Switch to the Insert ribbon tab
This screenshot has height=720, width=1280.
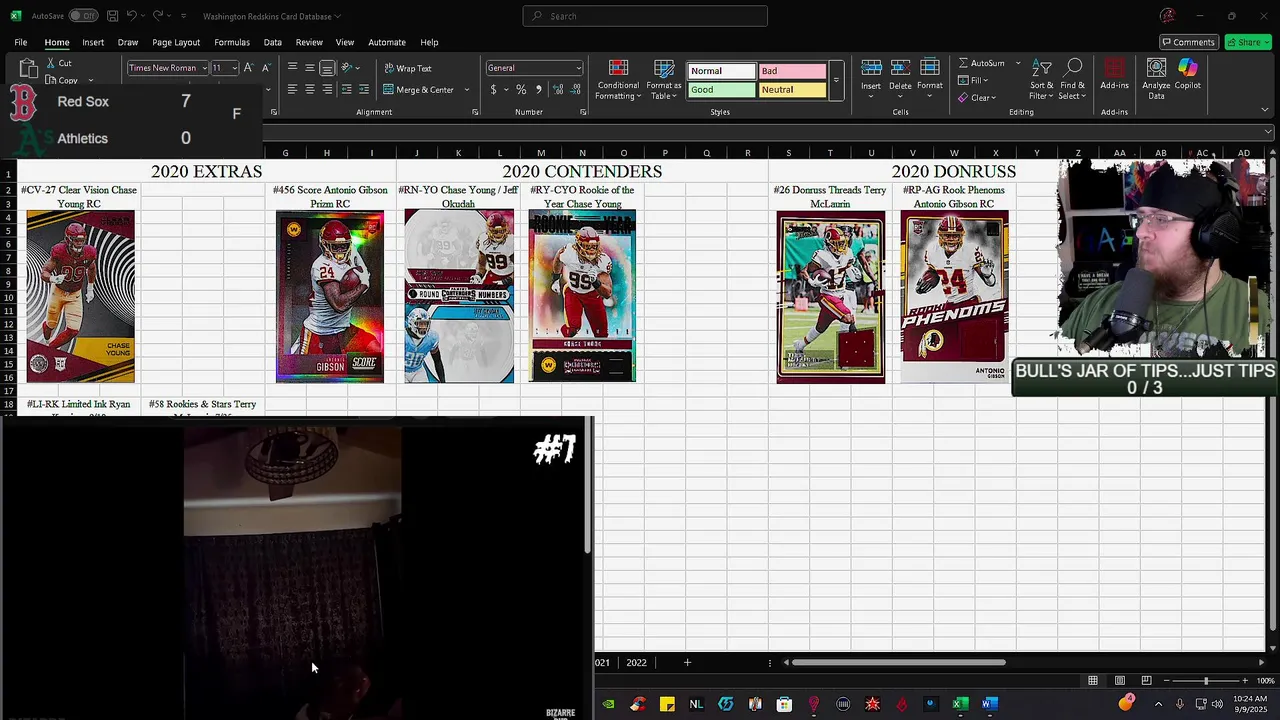point(93,42)
